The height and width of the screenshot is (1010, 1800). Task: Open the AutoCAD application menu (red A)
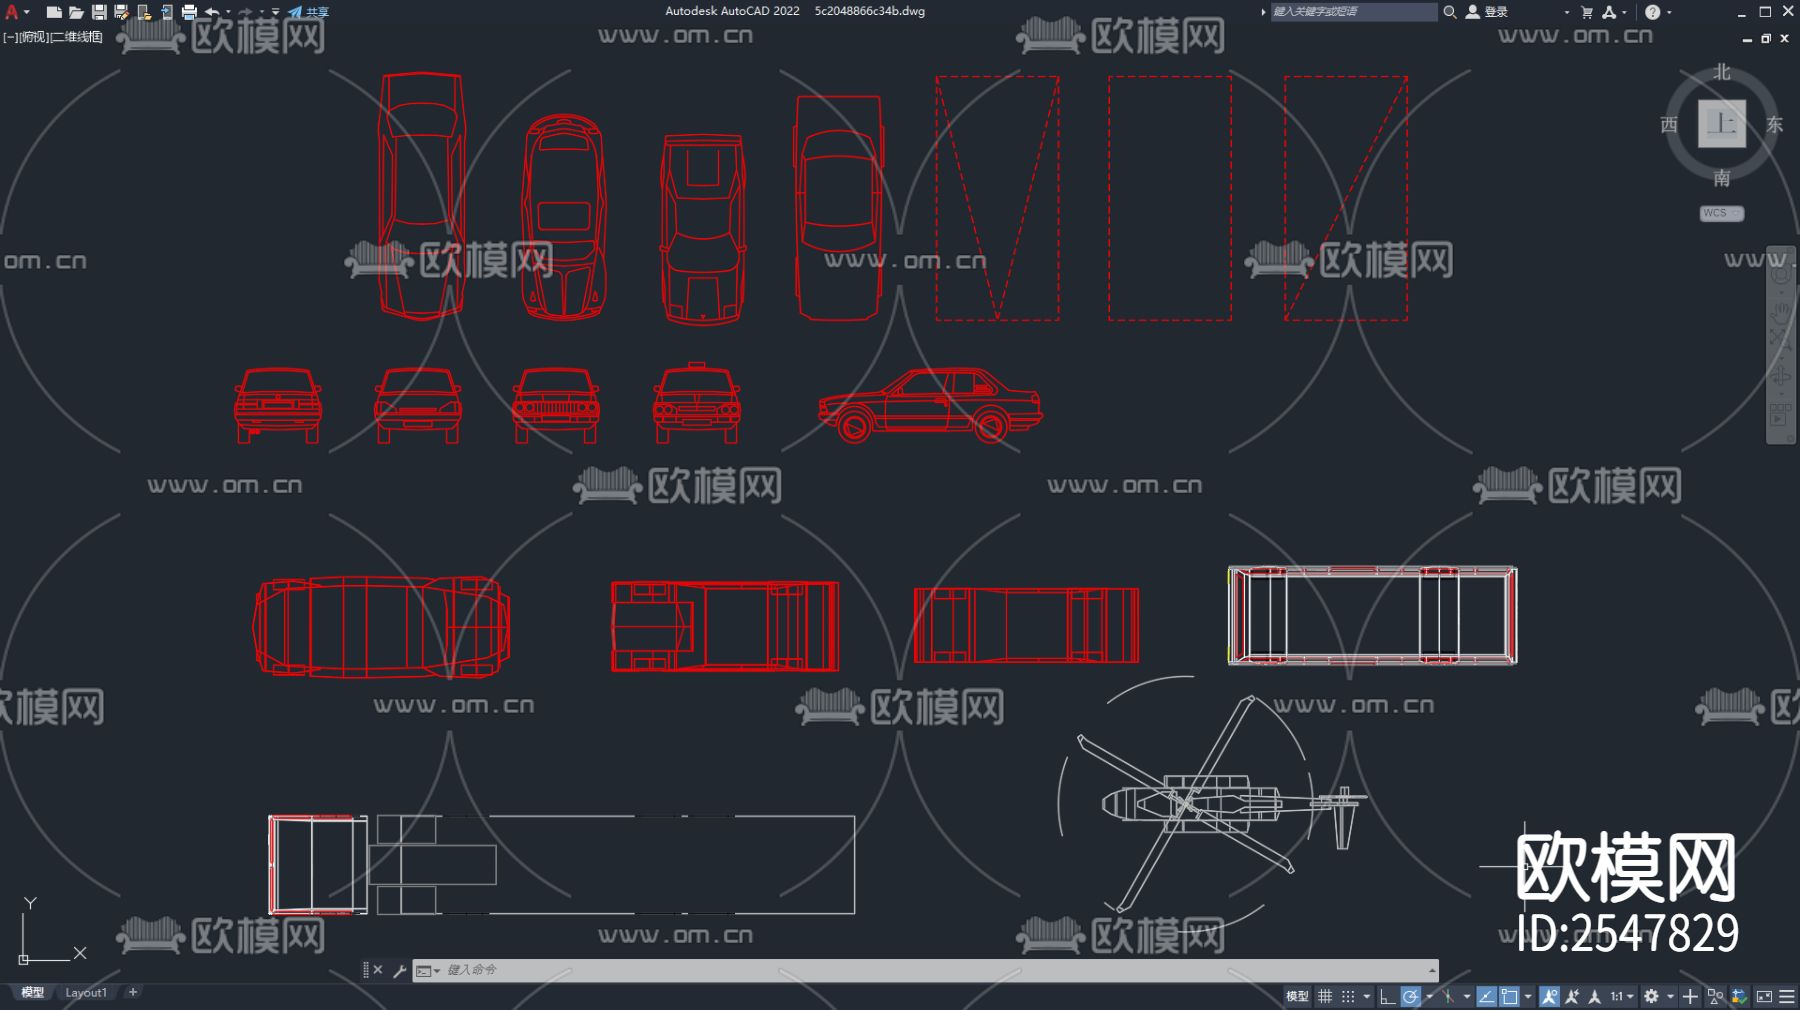tap(12, 12)
